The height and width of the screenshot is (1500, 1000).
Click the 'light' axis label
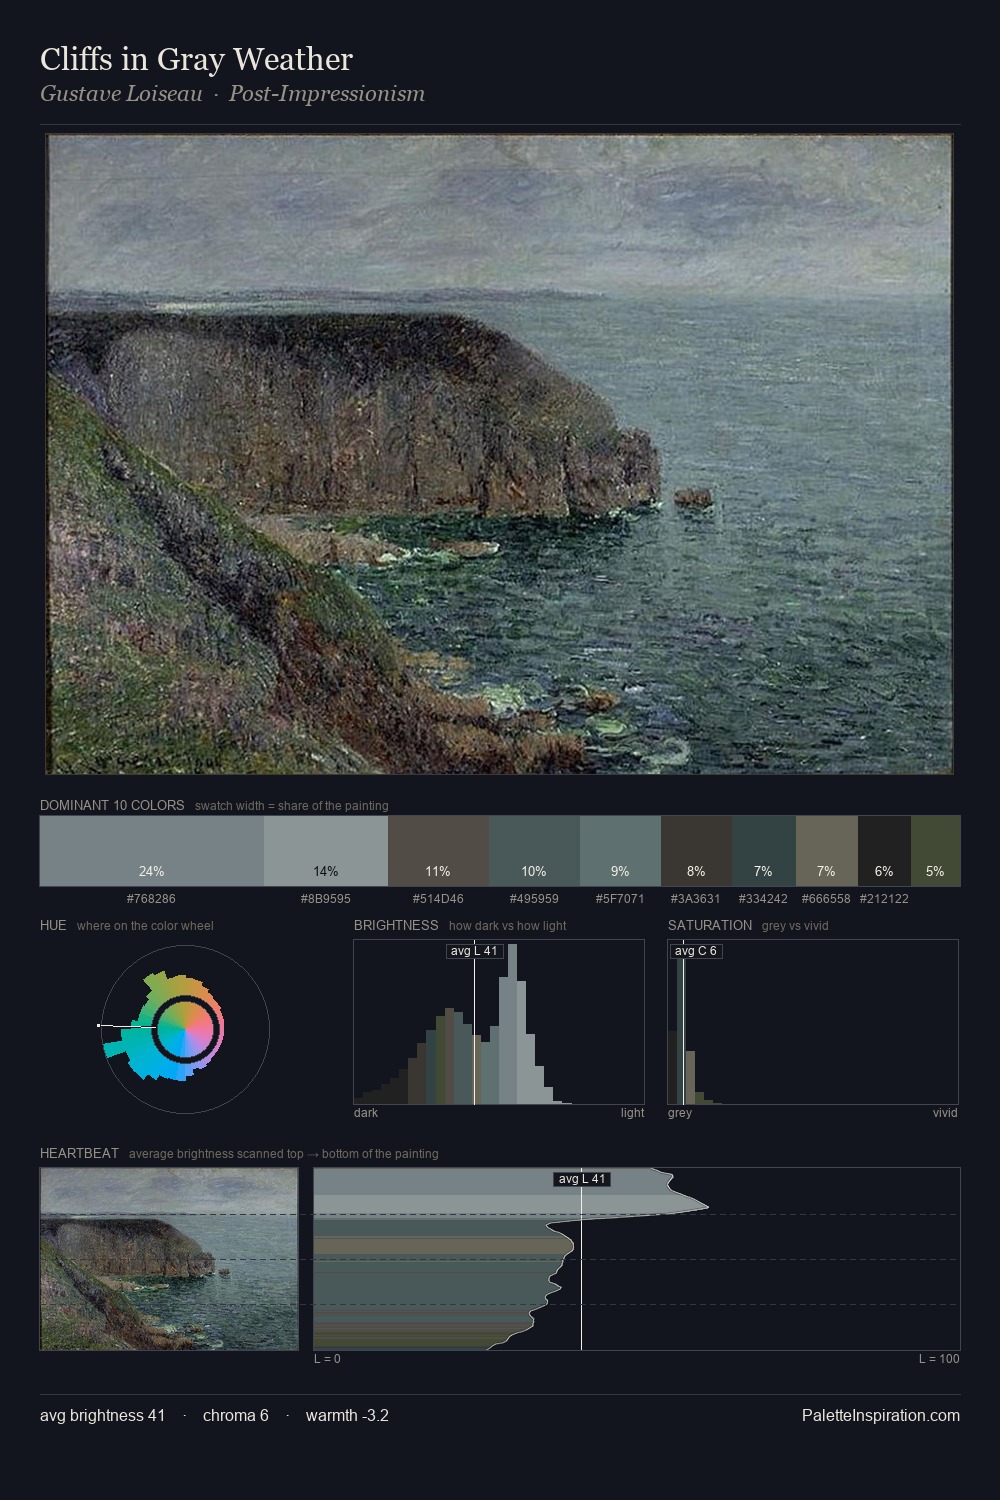(x=633, y=1113)
